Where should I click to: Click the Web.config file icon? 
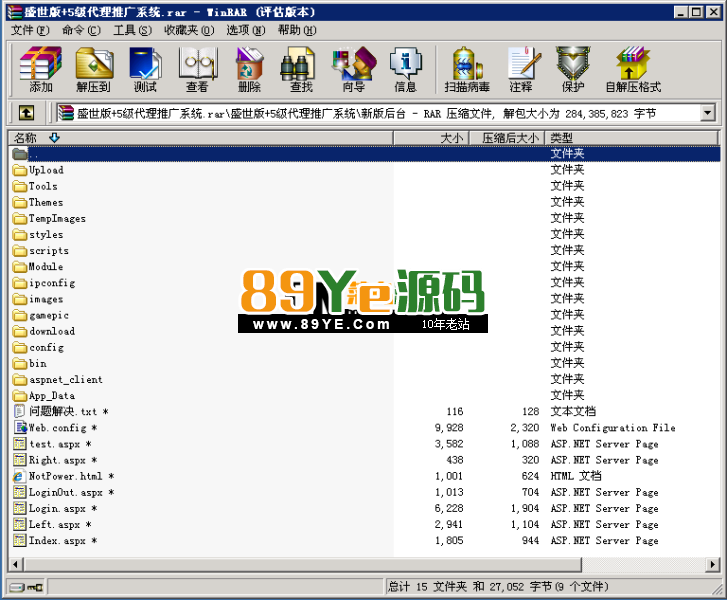[x=20, y=428]
